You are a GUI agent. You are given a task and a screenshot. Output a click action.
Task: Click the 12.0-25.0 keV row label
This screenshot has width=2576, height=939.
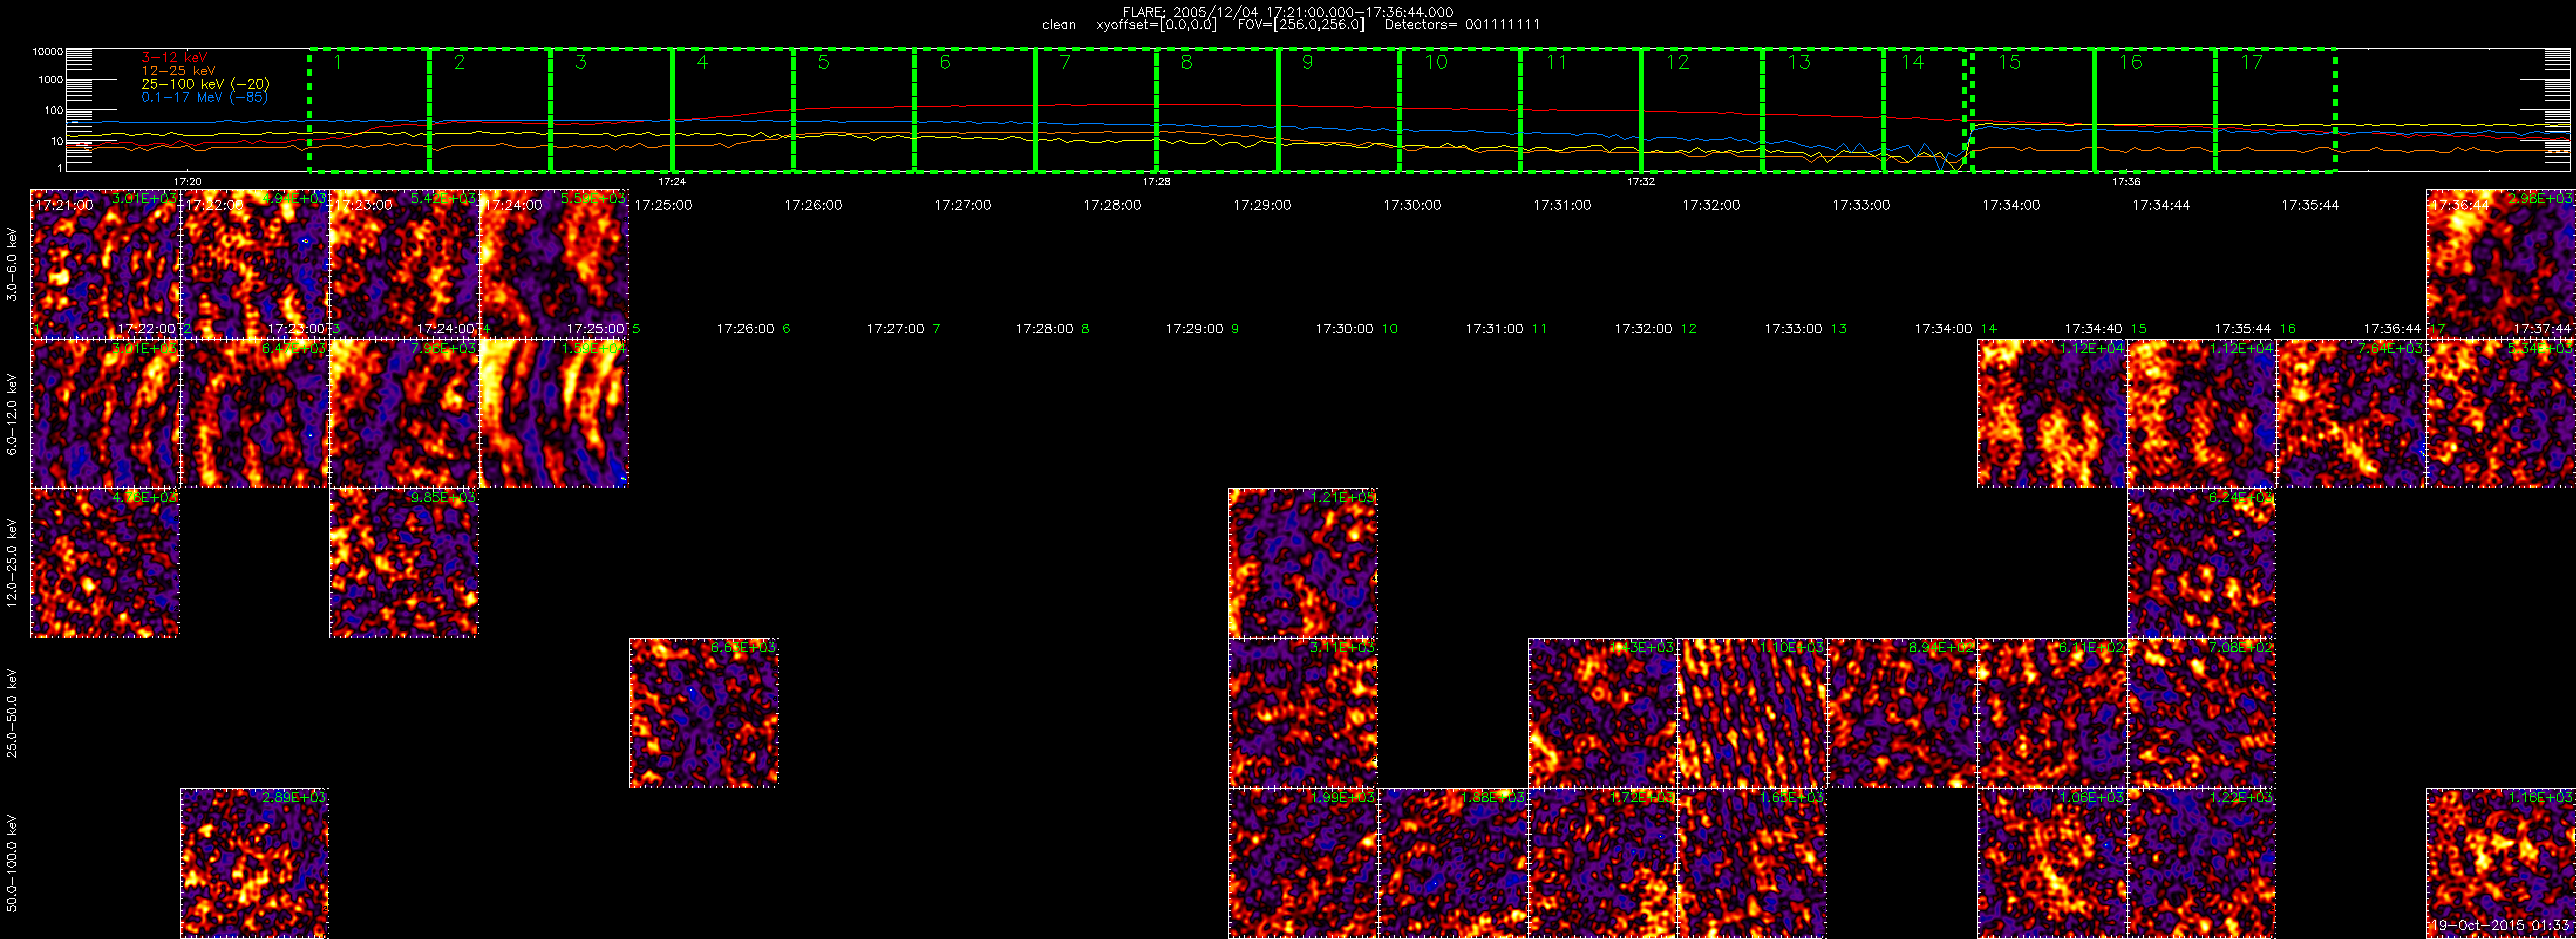pyautogui.click(x=12, y=563)
